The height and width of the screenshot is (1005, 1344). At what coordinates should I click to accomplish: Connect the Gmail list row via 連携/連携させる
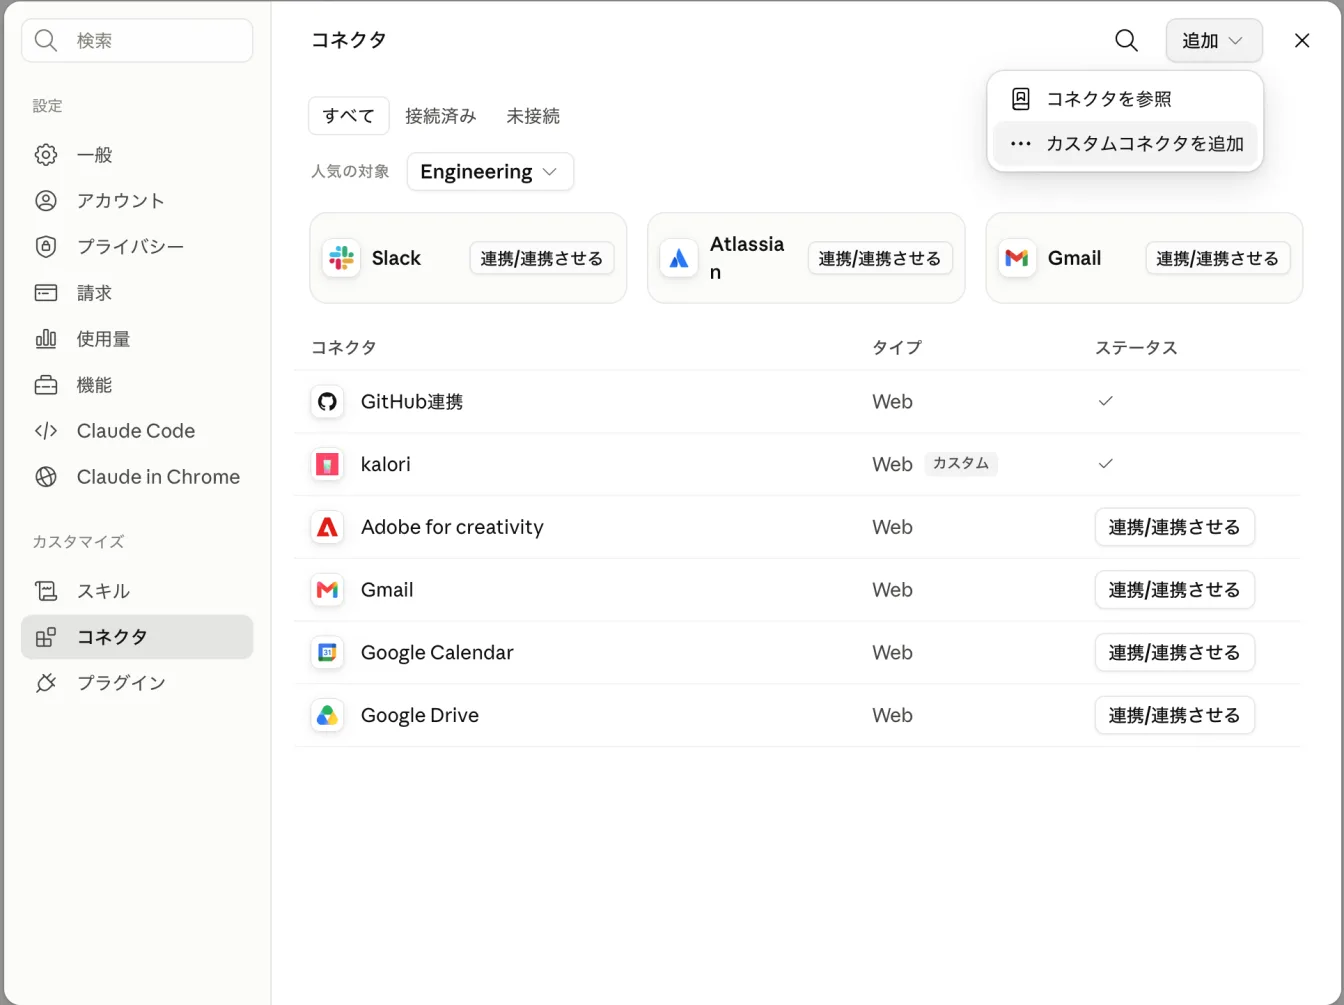tap(1175, 590)
